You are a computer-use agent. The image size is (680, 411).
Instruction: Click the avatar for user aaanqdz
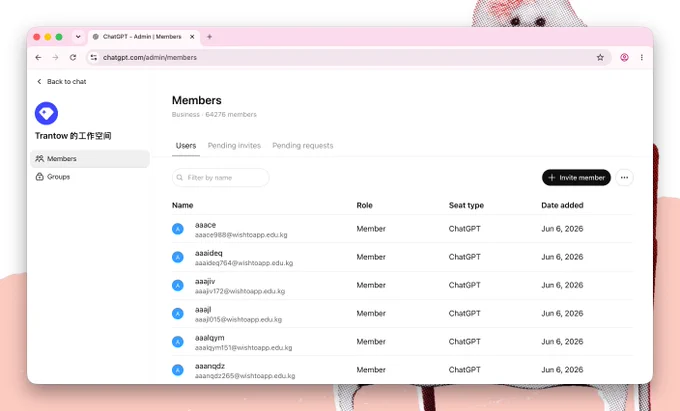[x=178, y=370]
